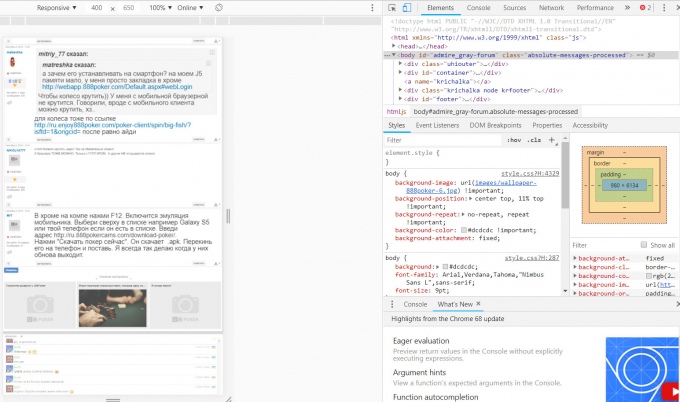680x402 pixels.
Task: Expand the head node in DOM tree
Action: [x=394, y=46]
